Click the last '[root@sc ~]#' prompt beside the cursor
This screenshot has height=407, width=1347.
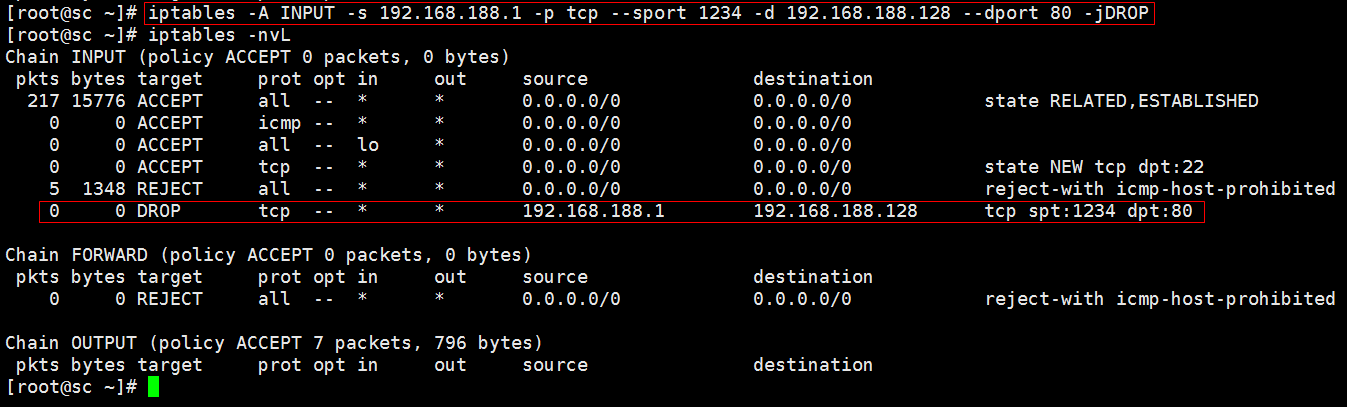71,387
